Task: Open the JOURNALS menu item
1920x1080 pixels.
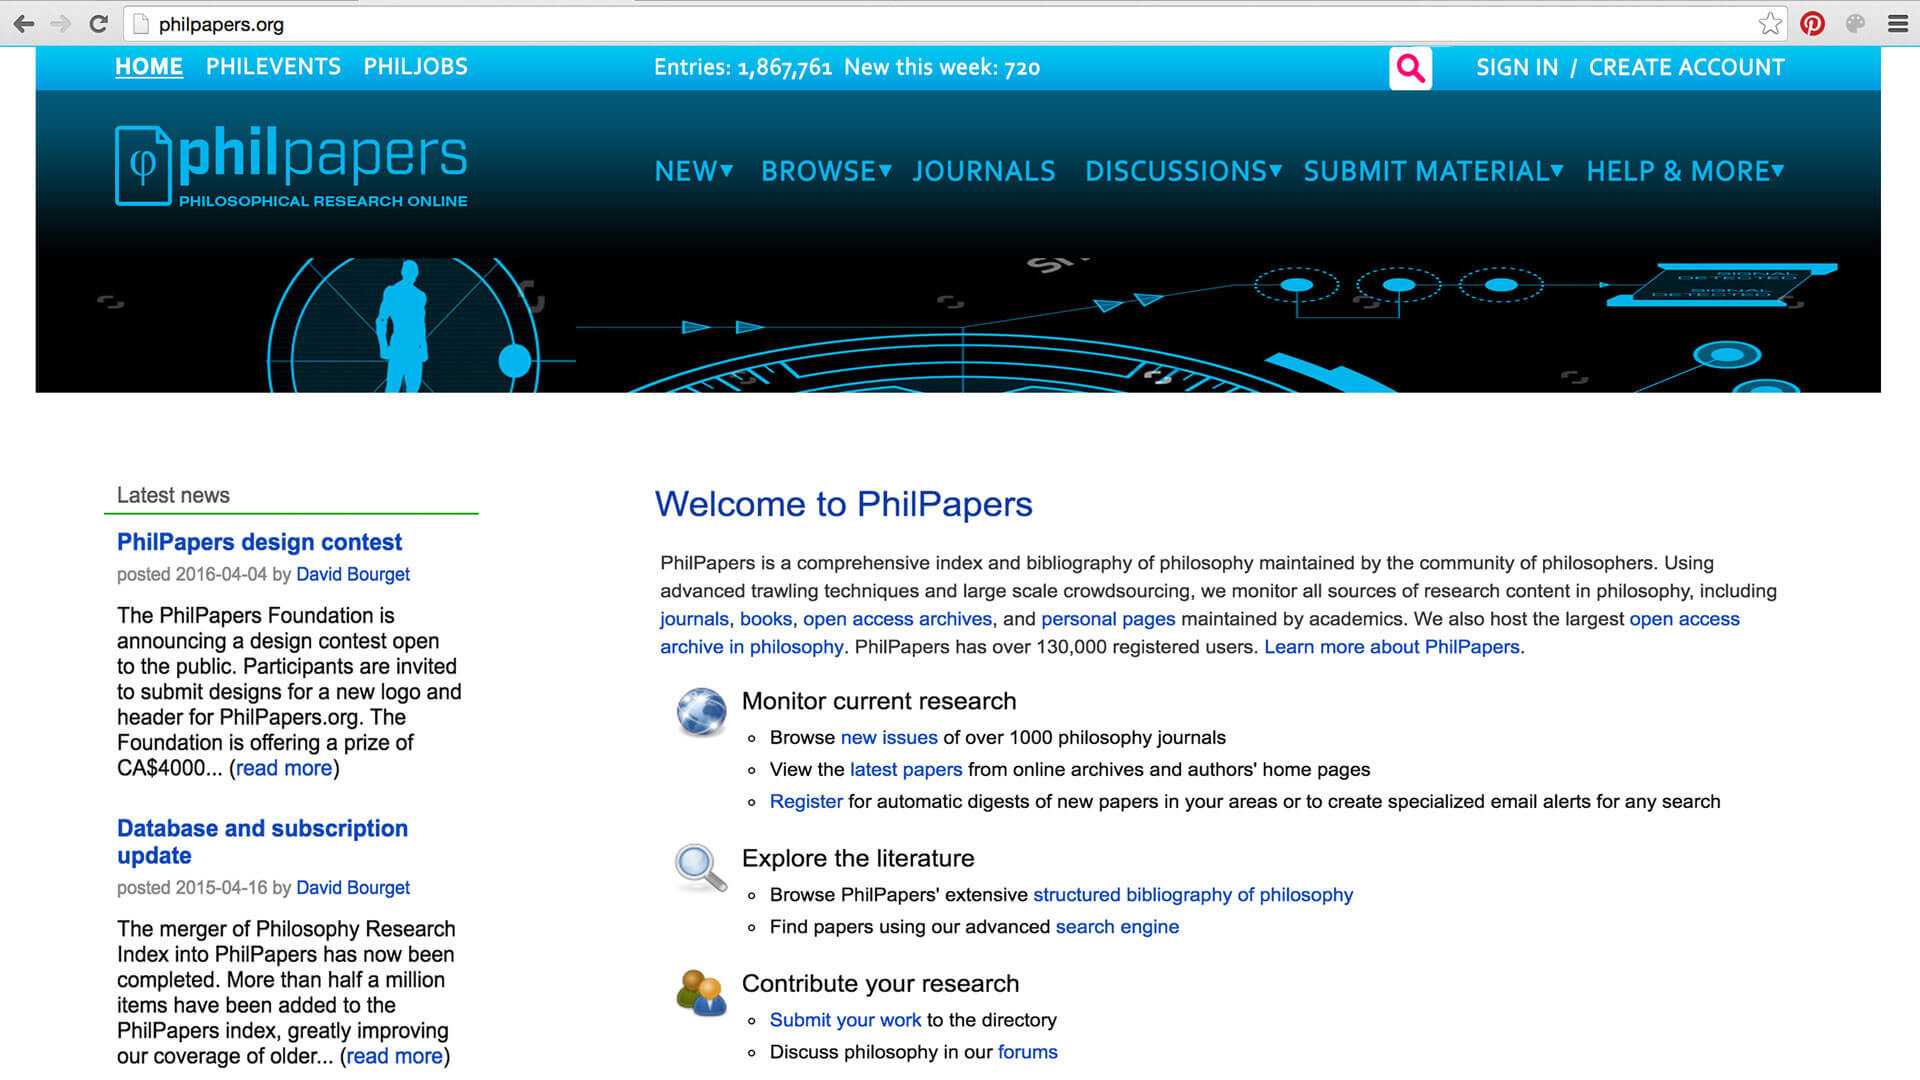Action: 984,171
